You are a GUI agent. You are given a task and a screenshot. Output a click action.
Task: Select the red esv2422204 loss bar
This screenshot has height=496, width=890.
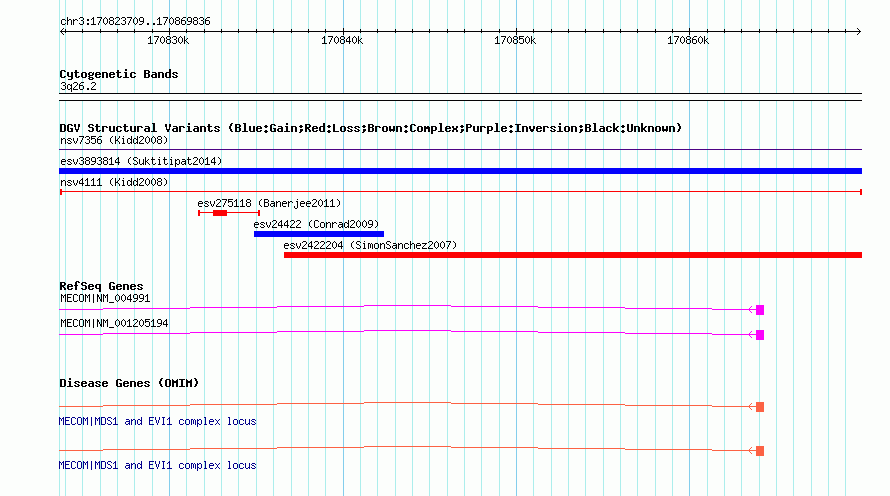click(x=573, y=255)
